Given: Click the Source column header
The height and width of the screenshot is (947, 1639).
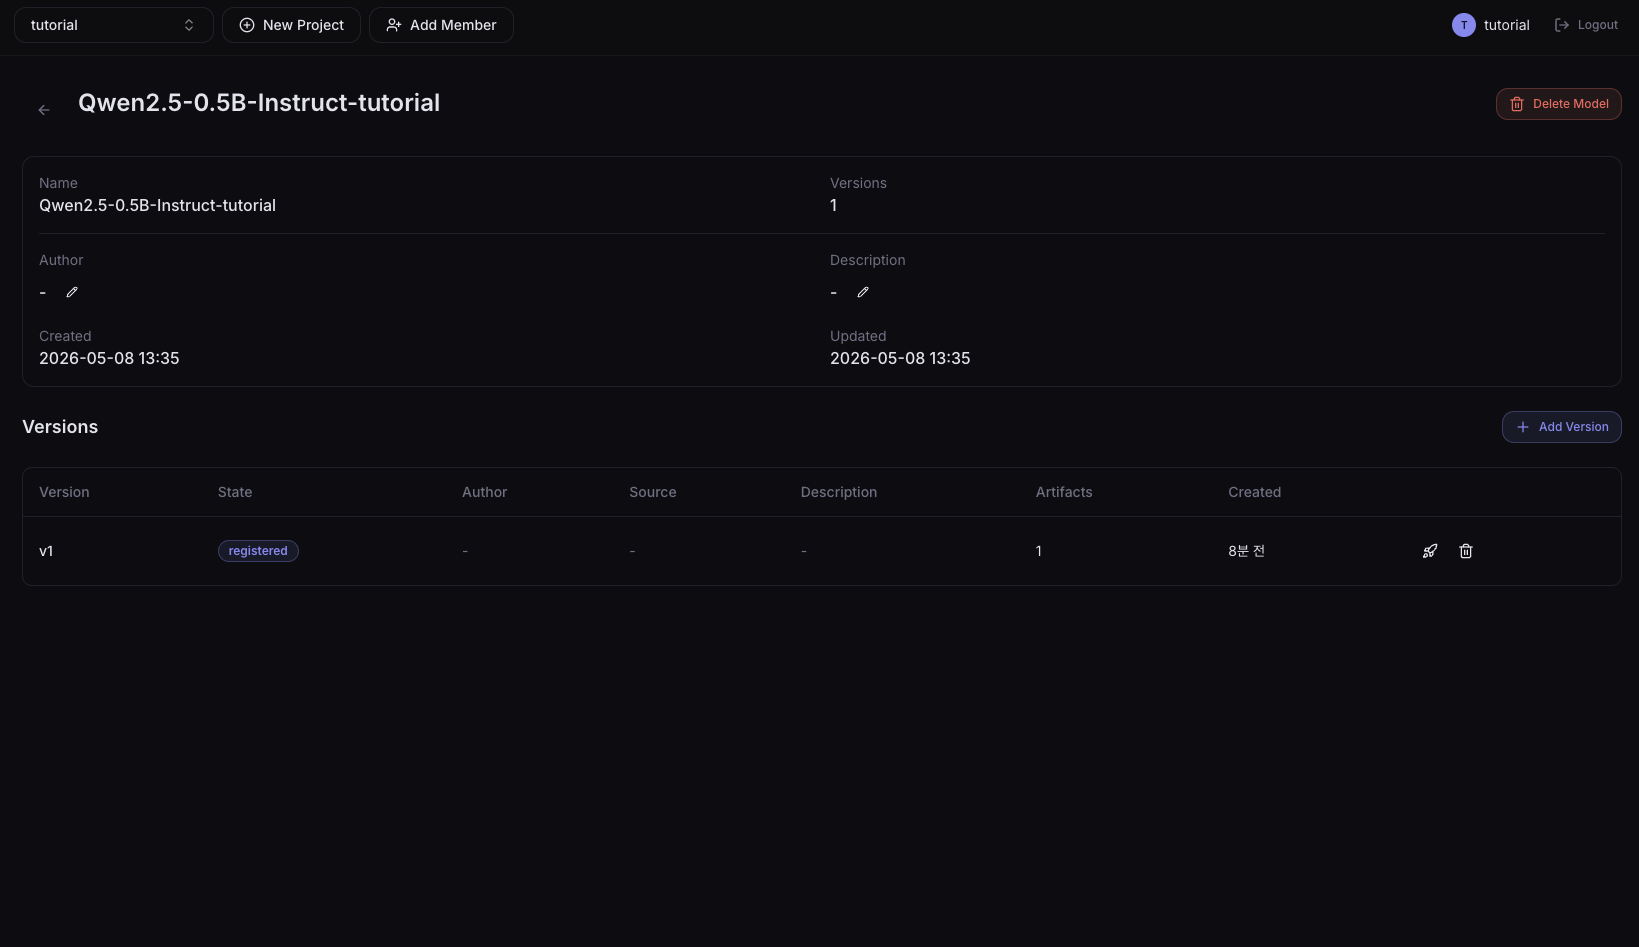Looking at the screenshot, I should (653, 492).
